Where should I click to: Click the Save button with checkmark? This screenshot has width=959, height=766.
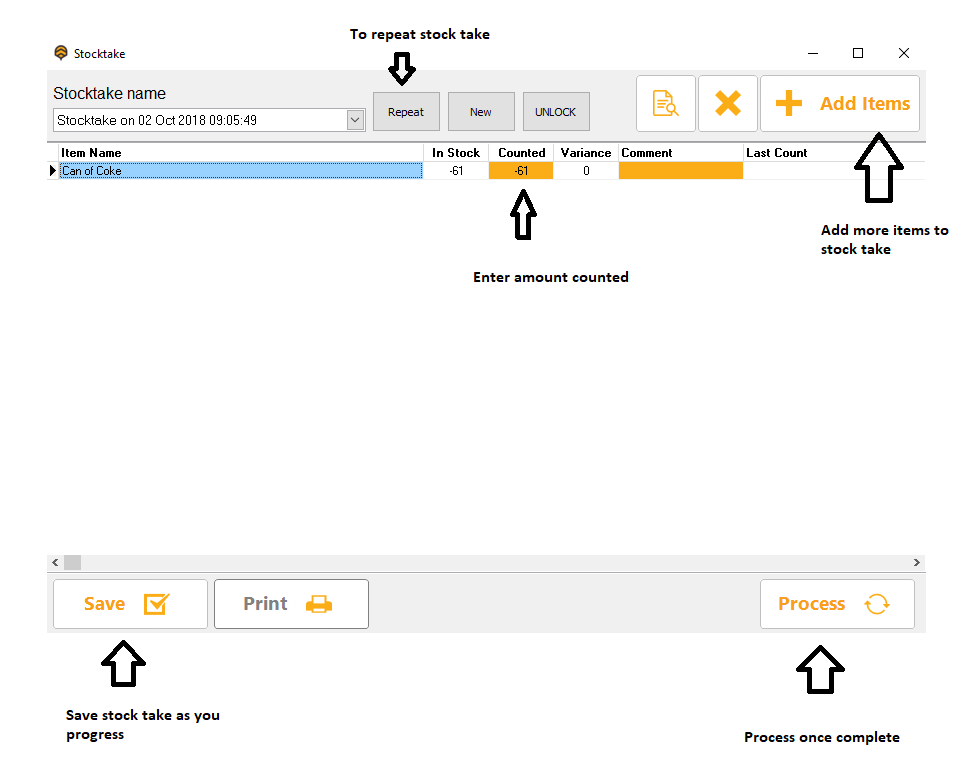130,604
